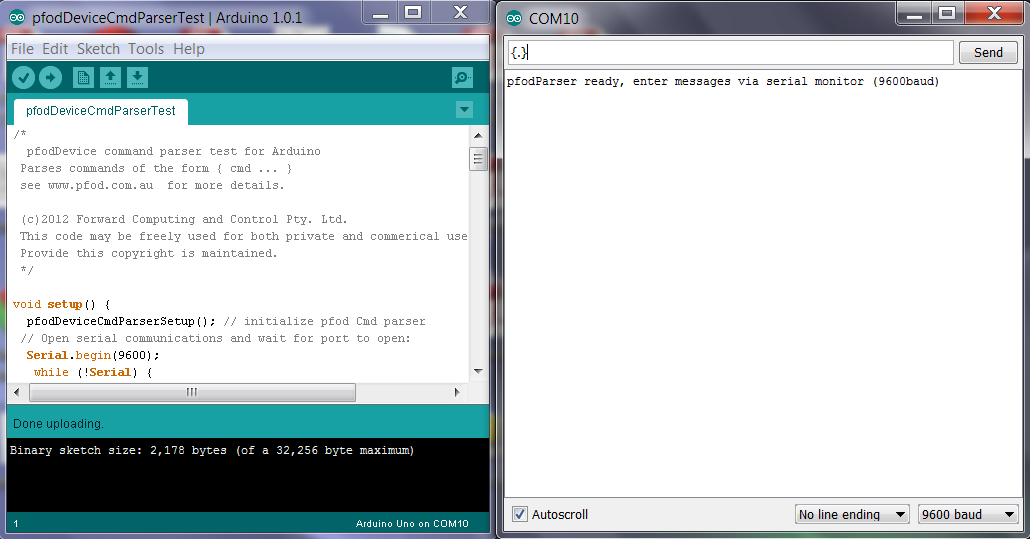Open the Sketch menu
Screen dimensions: 1030x539
(x=98, y=49)
